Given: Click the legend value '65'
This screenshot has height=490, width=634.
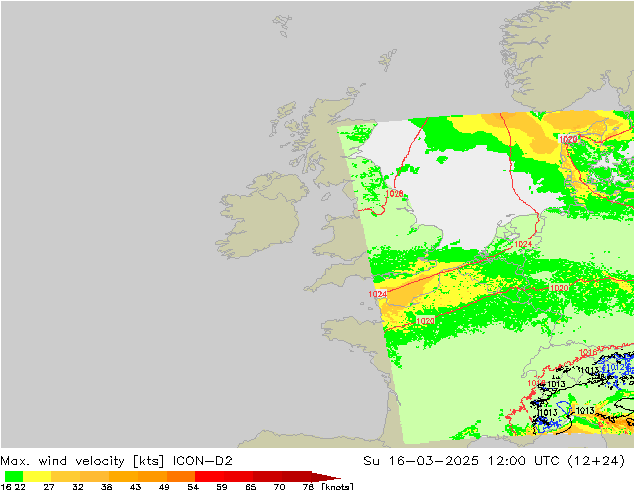Looking at the screenshot, I should (251, 487).
